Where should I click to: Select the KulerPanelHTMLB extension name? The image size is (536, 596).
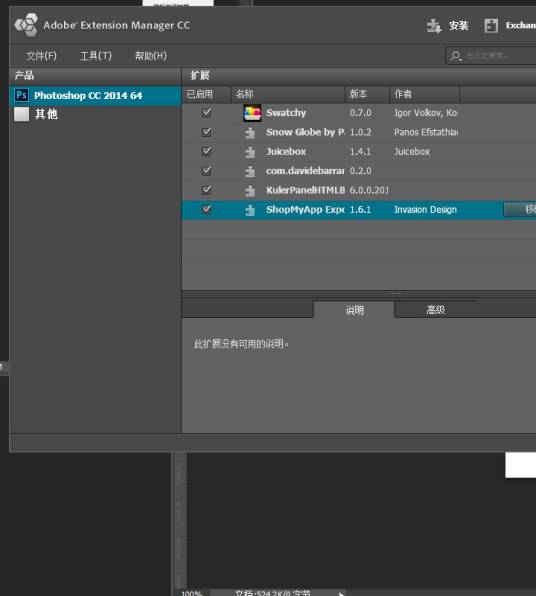305,190
